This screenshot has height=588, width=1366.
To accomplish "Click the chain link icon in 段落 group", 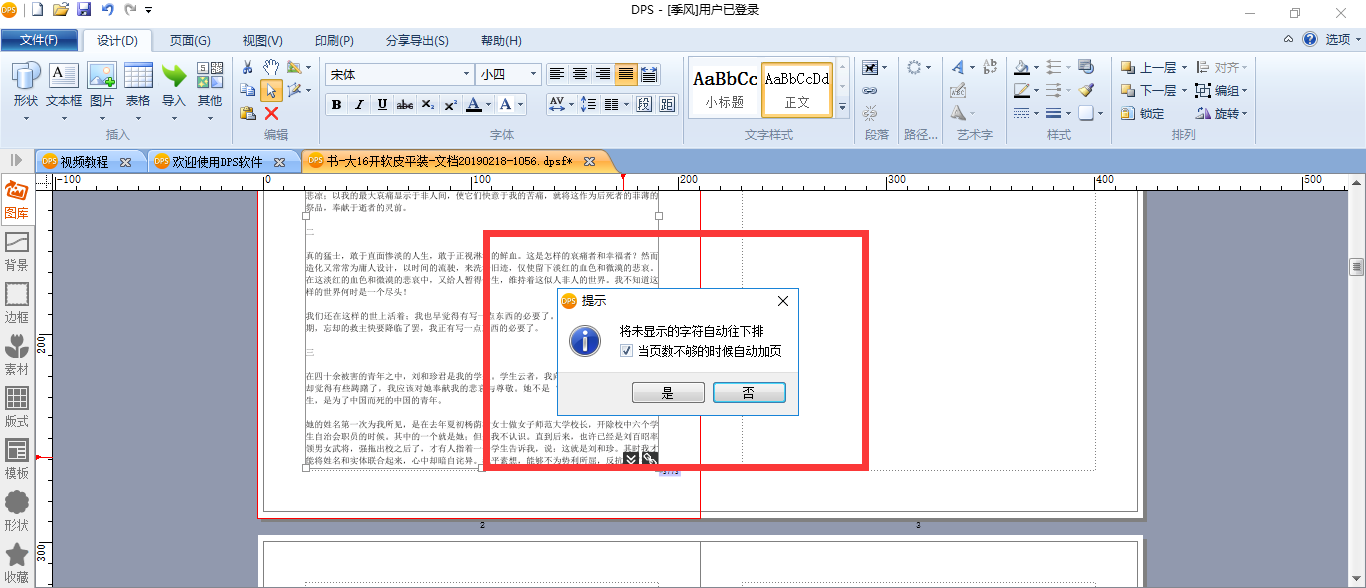I will click(870, 90).
